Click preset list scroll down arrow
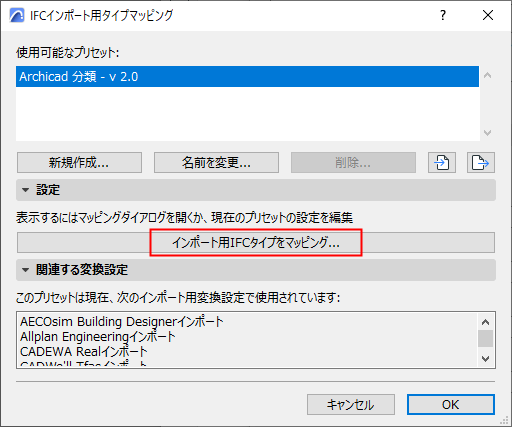 click(487, 133)
